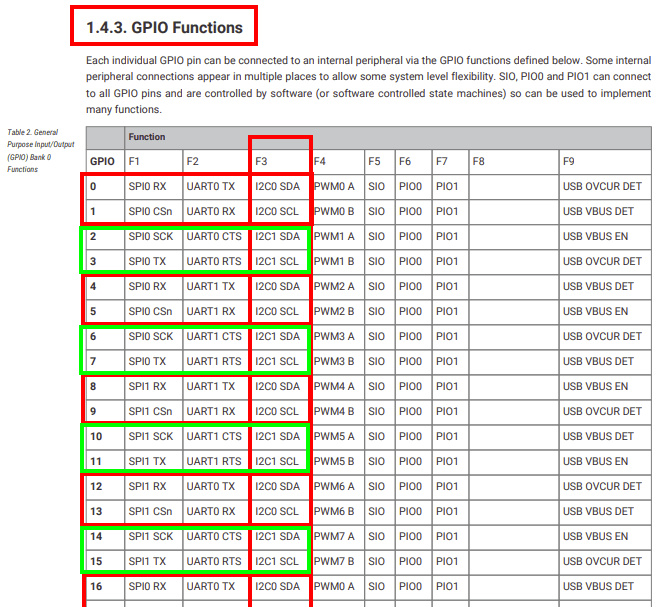
Task: Select 'SPI0 TX' in GPIO 3 row
Action: coord(147,261)
